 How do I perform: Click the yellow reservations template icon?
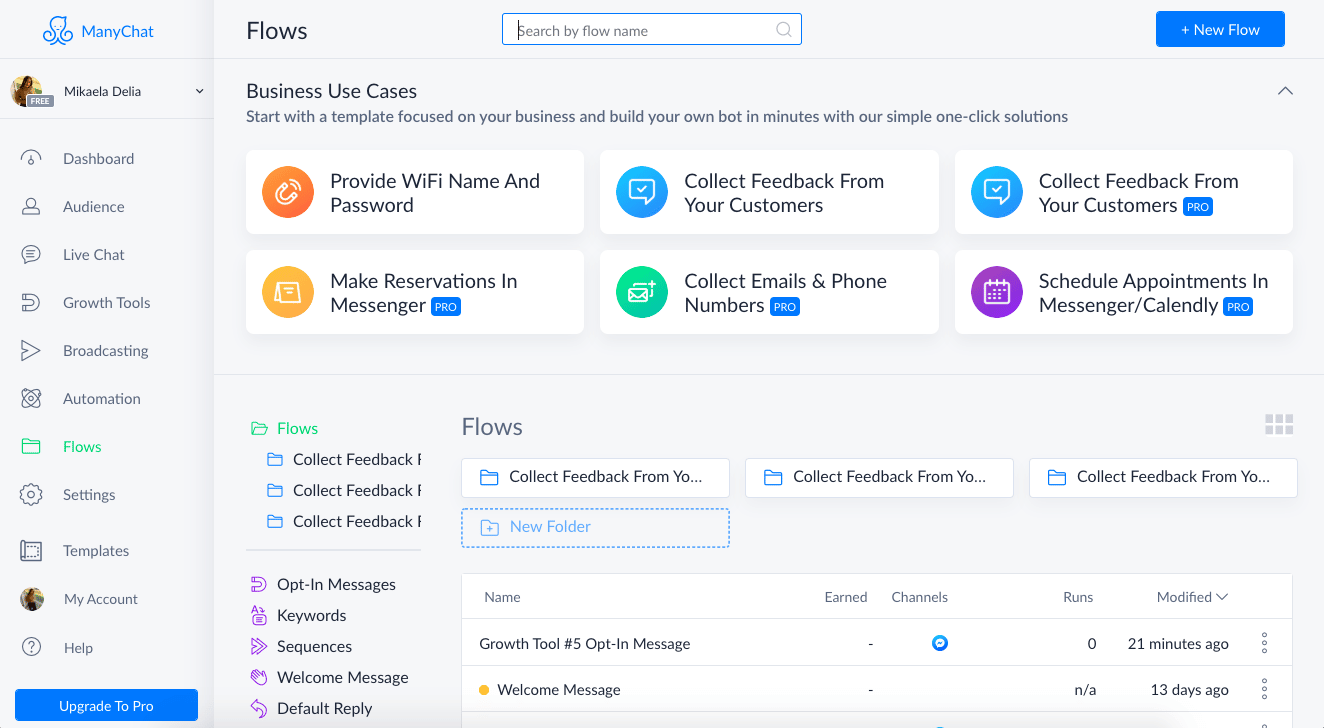coord(288,292)
